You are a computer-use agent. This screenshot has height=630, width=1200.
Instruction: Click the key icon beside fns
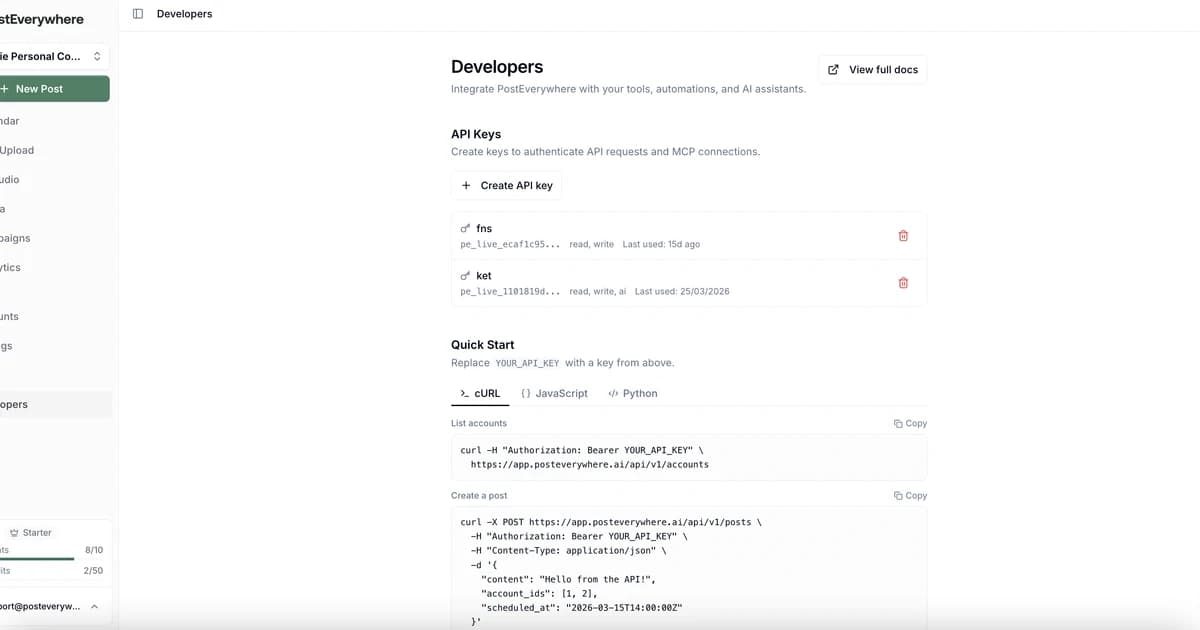pyautogui.click(x=464, y=227)
